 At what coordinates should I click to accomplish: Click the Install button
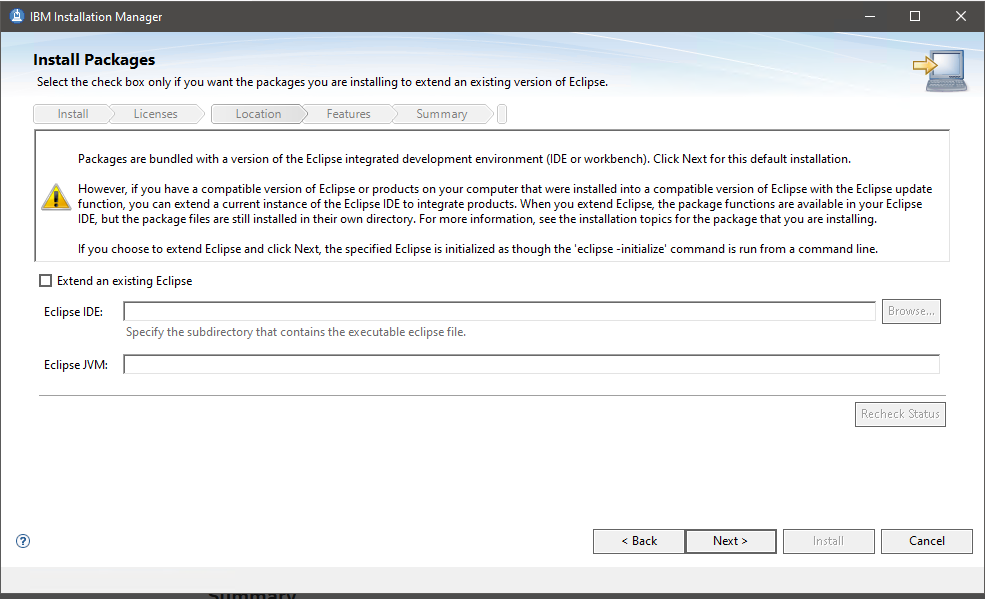click(x=828, y=541)
